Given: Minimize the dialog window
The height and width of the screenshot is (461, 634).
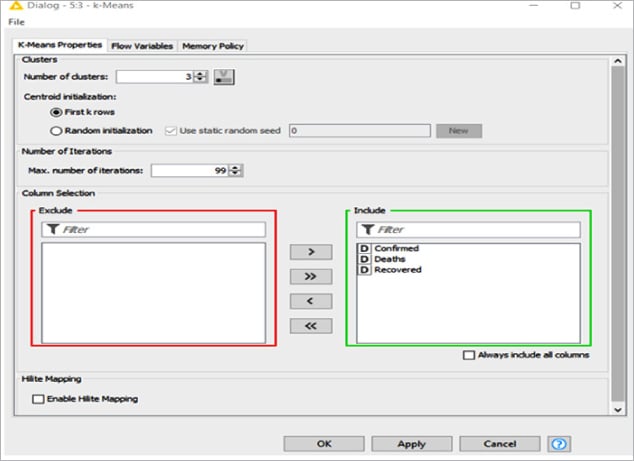Looking at the screenshot, I should click(x=534, y=5).
